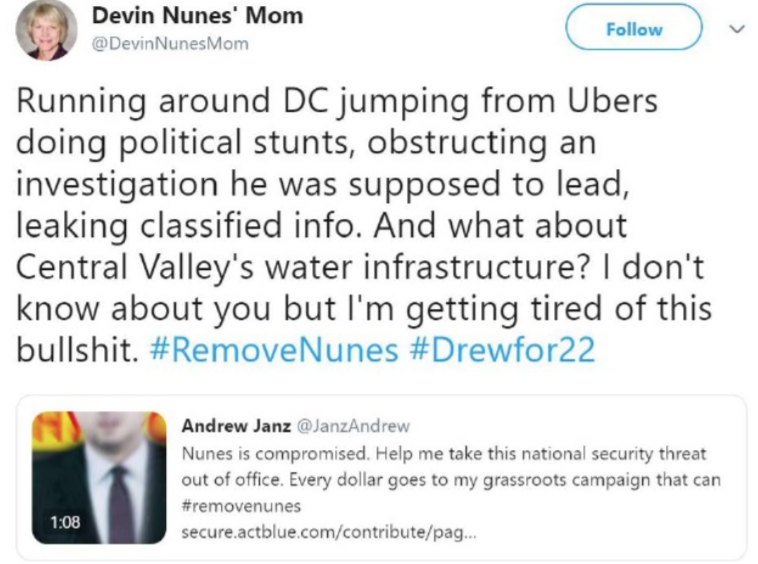Open the Devin Nunes' Mom display name

(197, 15)
